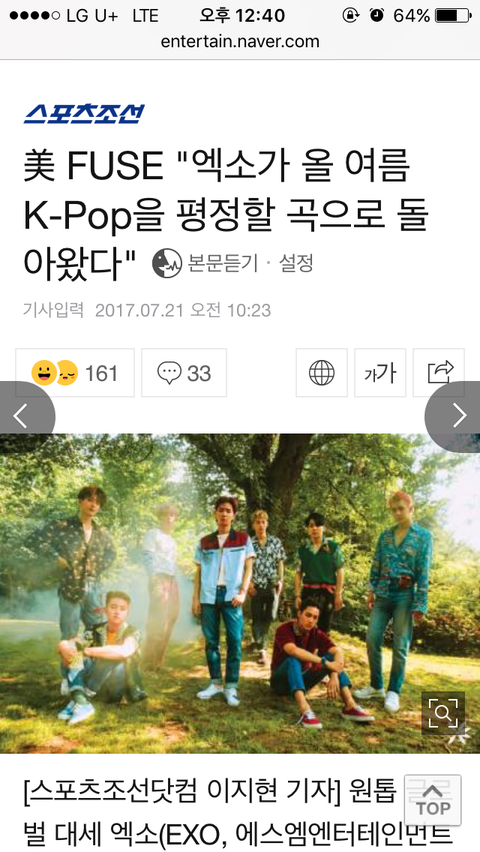Tap the battery indicator in status bar
This screenshot has height=852, width=480.
pos(453,15)
